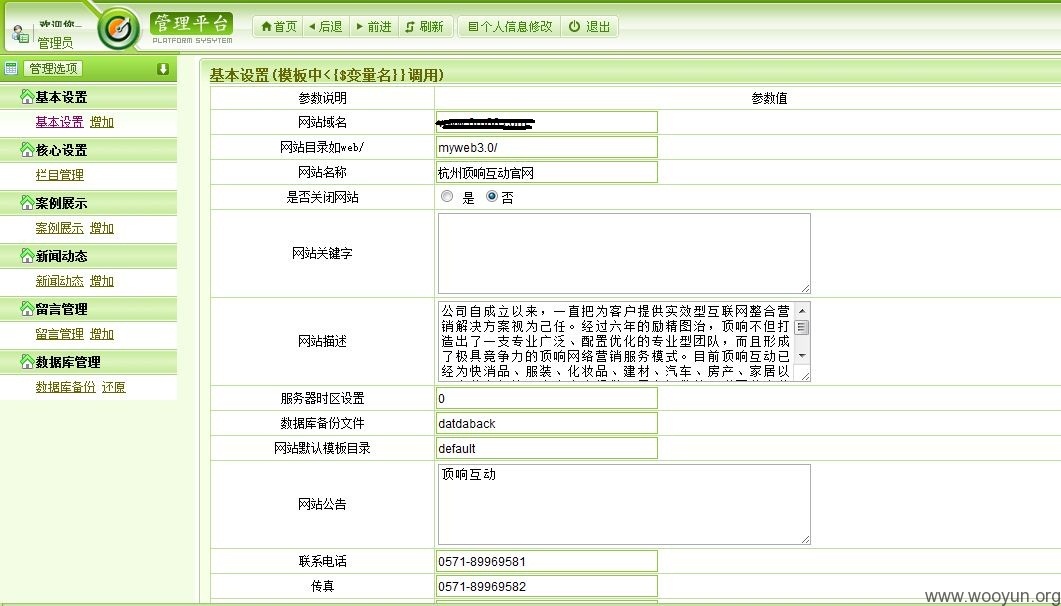
Task: Click the 核心设置 house icon
Action: pos(26,149)
